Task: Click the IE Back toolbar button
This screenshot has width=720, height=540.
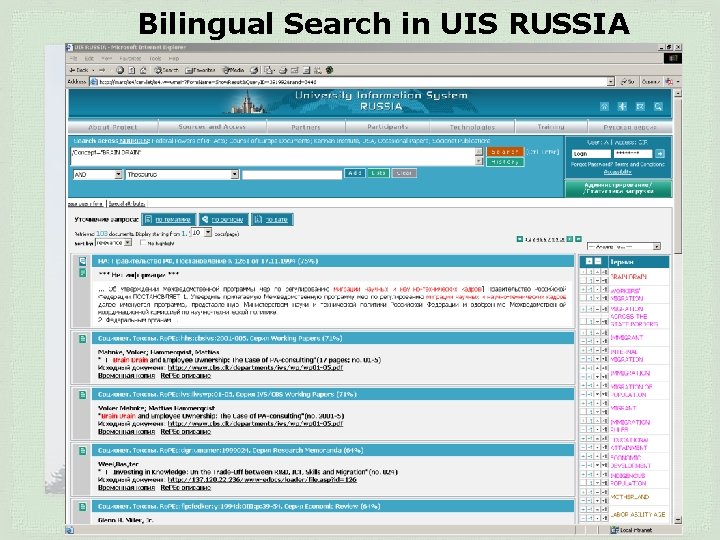Action: 79,70
